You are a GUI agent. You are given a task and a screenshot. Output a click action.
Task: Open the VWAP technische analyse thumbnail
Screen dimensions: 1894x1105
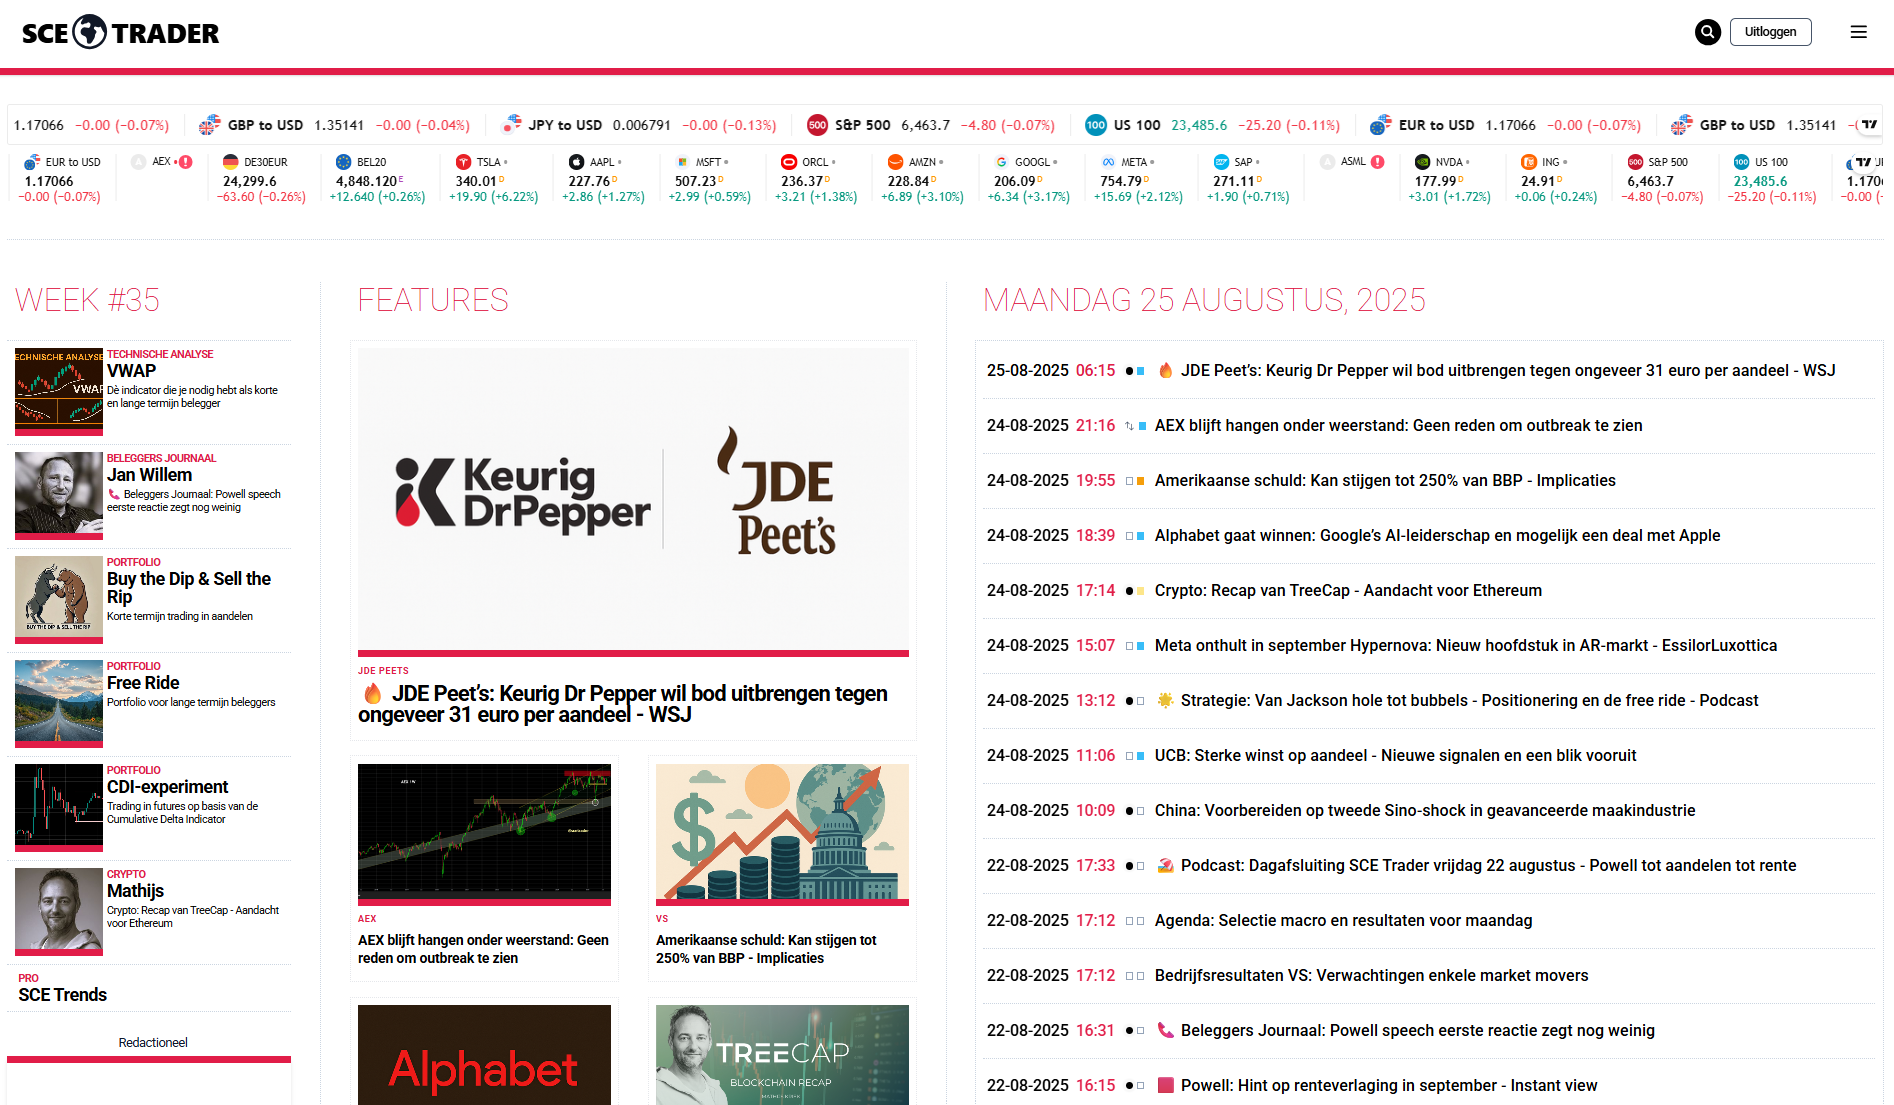tap(59, 390)
